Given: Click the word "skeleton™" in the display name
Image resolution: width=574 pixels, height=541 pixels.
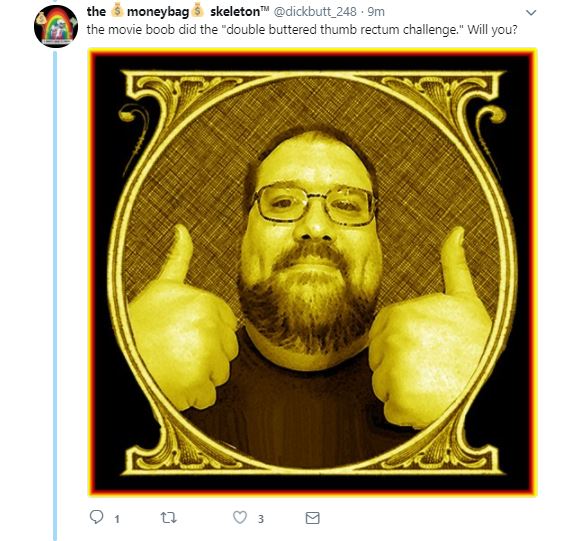Looking at the screenshot, I should (x=239, y=11).
